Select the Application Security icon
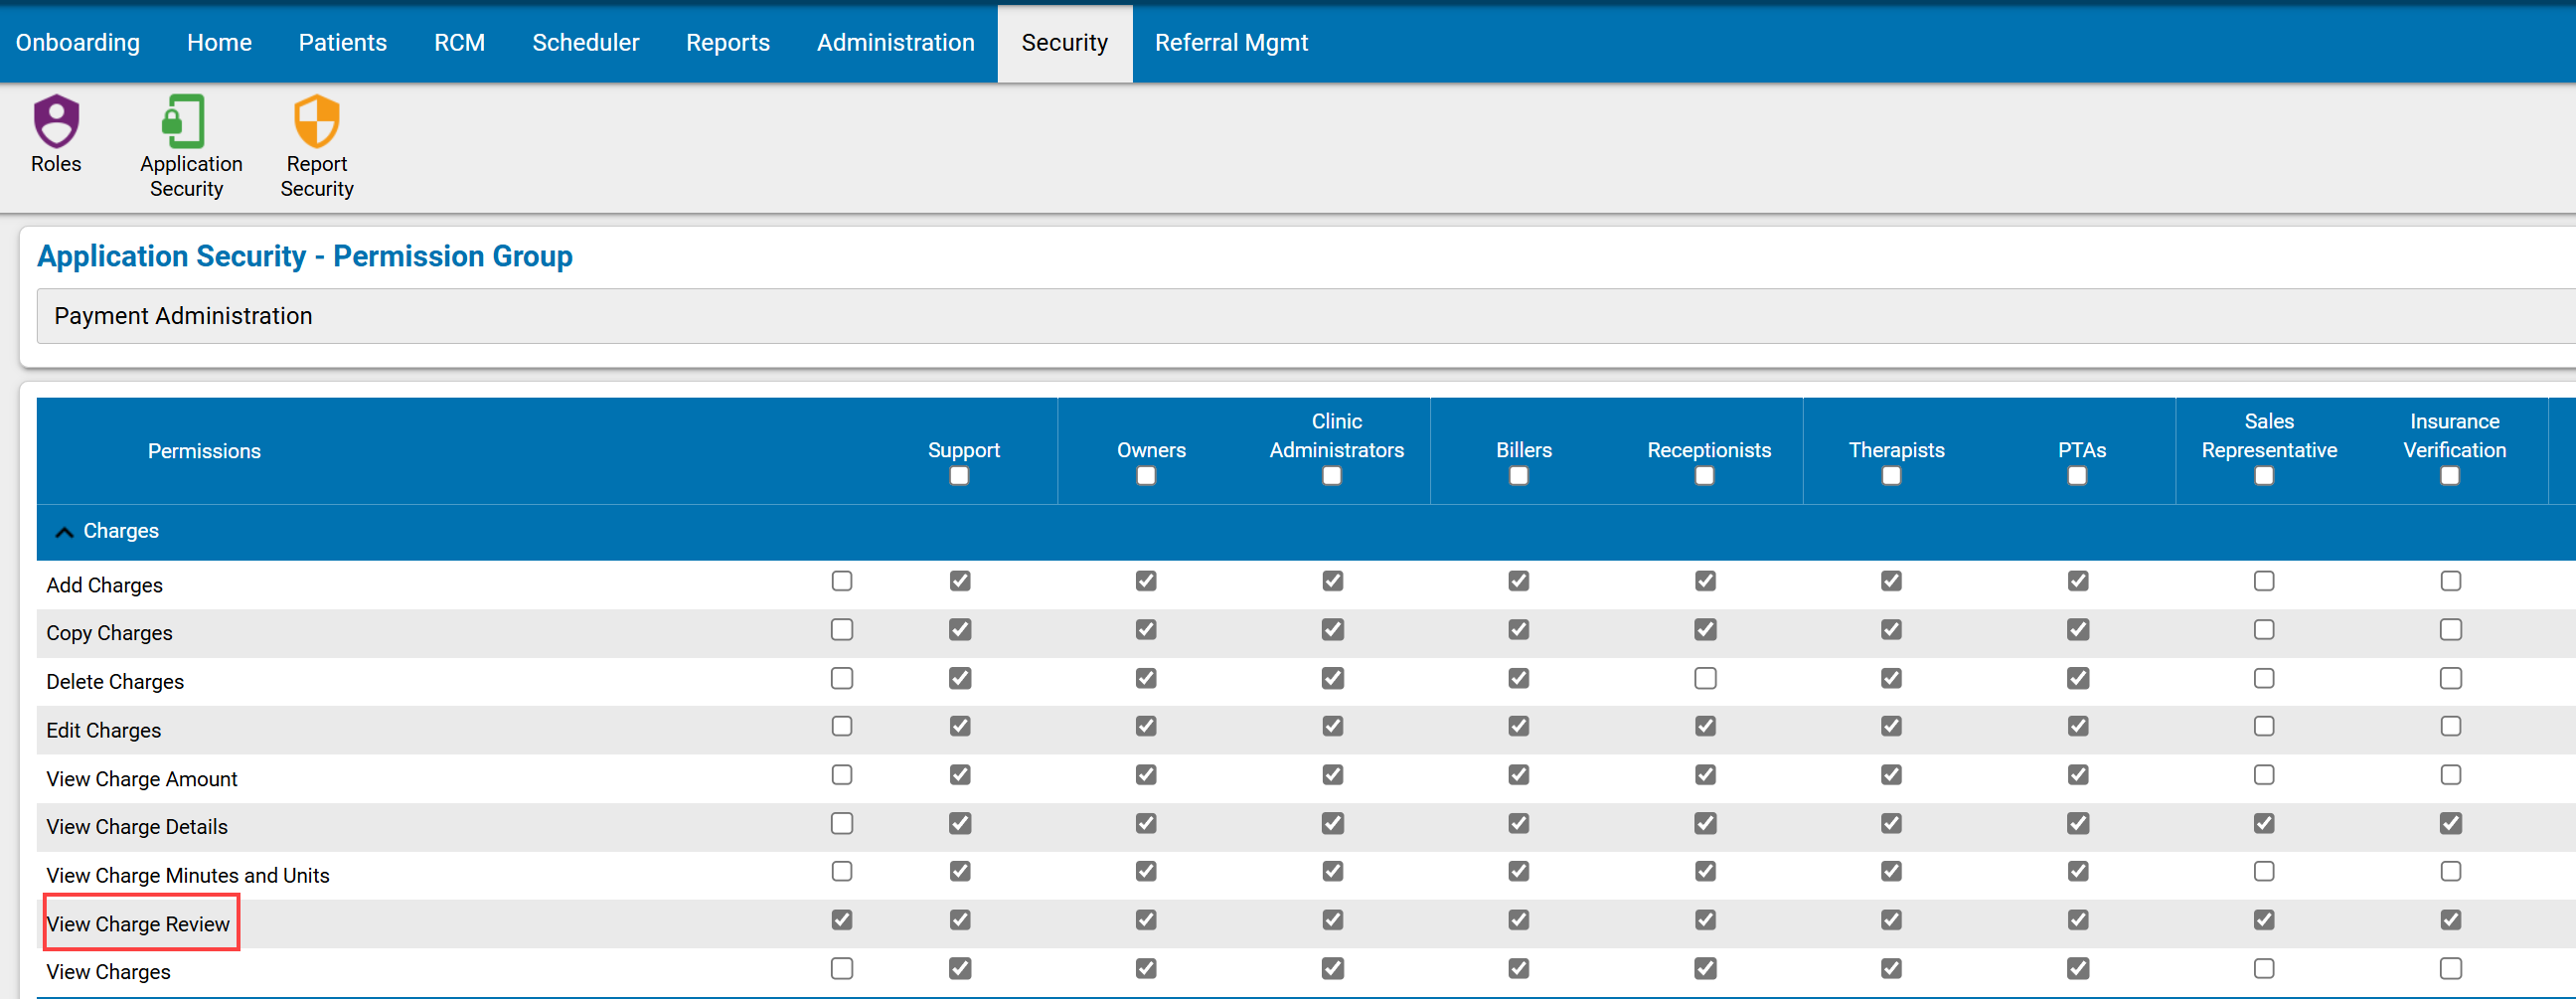 tap(186, 140)
